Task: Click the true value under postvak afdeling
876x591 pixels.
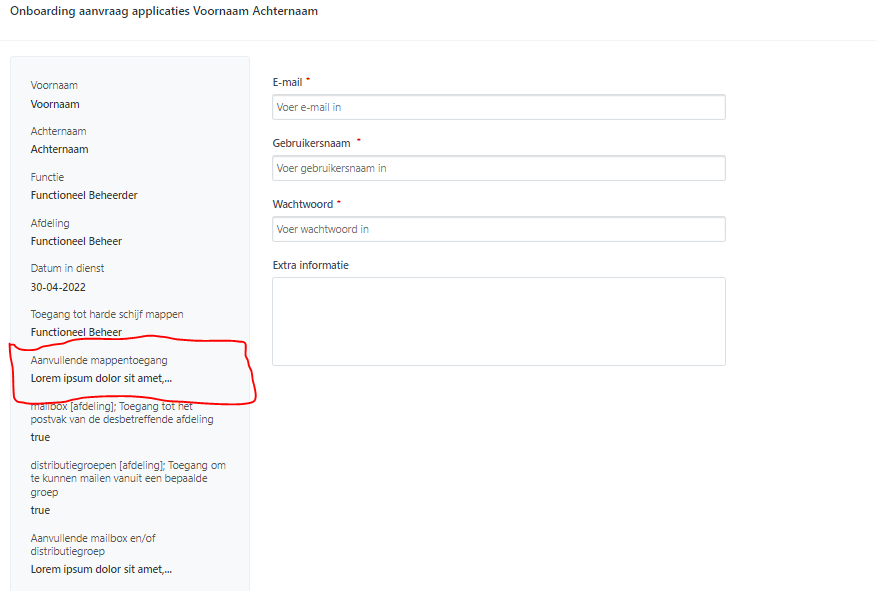Action: point(40,437)
